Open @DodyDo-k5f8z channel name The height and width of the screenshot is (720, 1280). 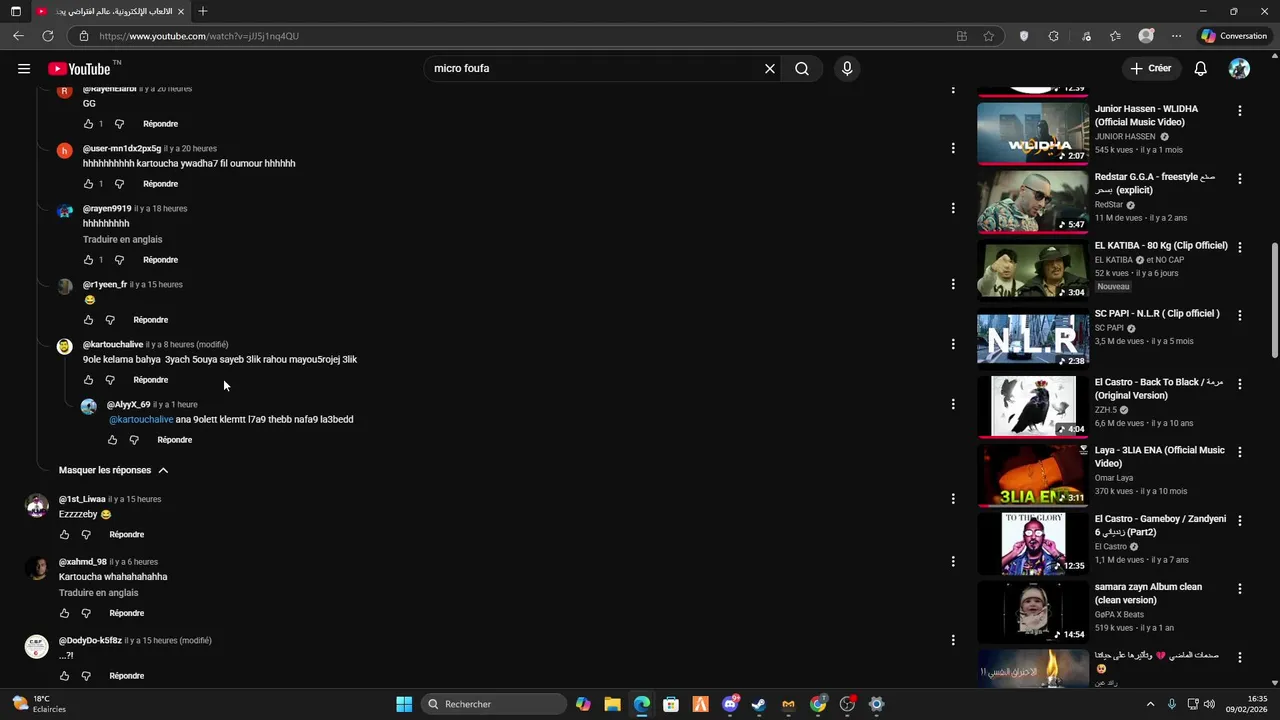(90, 641)
